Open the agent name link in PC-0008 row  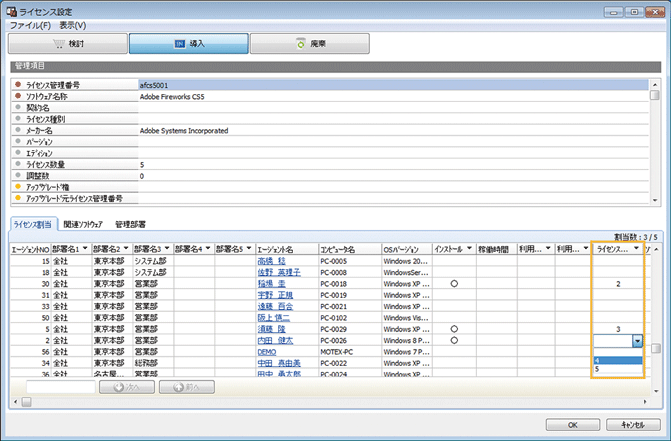pos(279,272)
